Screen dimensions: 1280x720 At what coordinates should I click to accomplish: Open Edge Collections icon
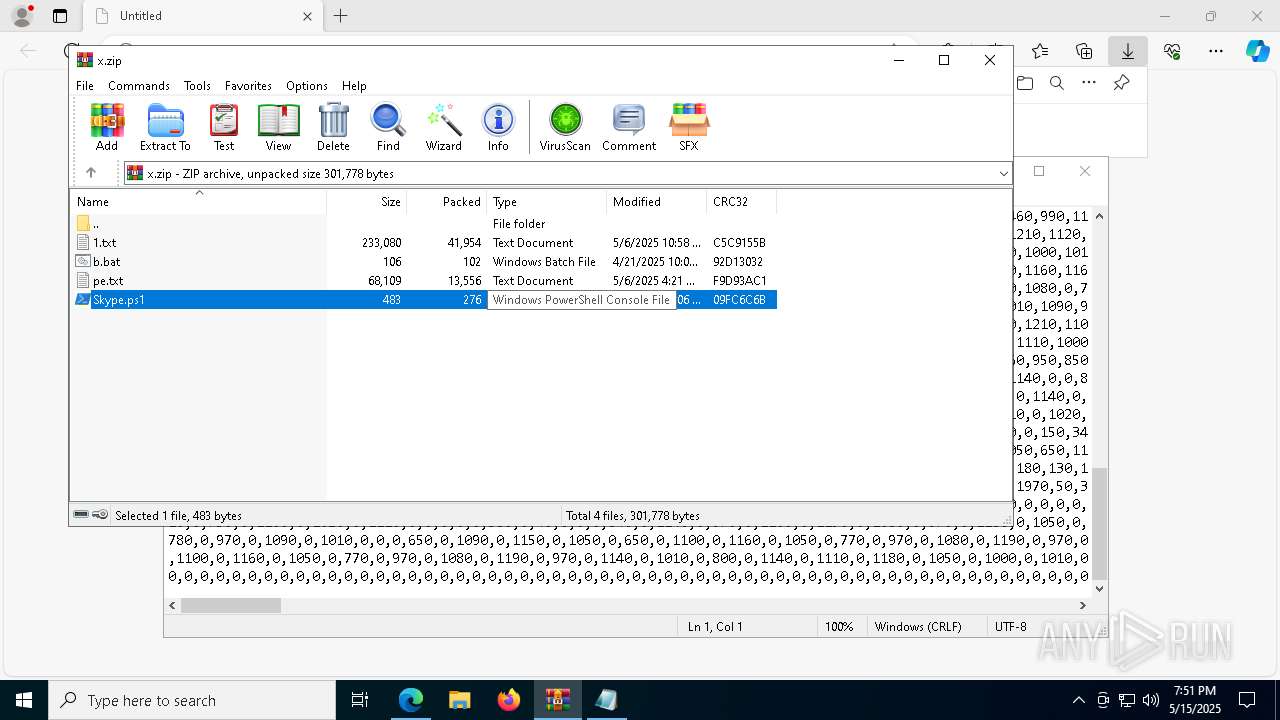(1084, 51)
